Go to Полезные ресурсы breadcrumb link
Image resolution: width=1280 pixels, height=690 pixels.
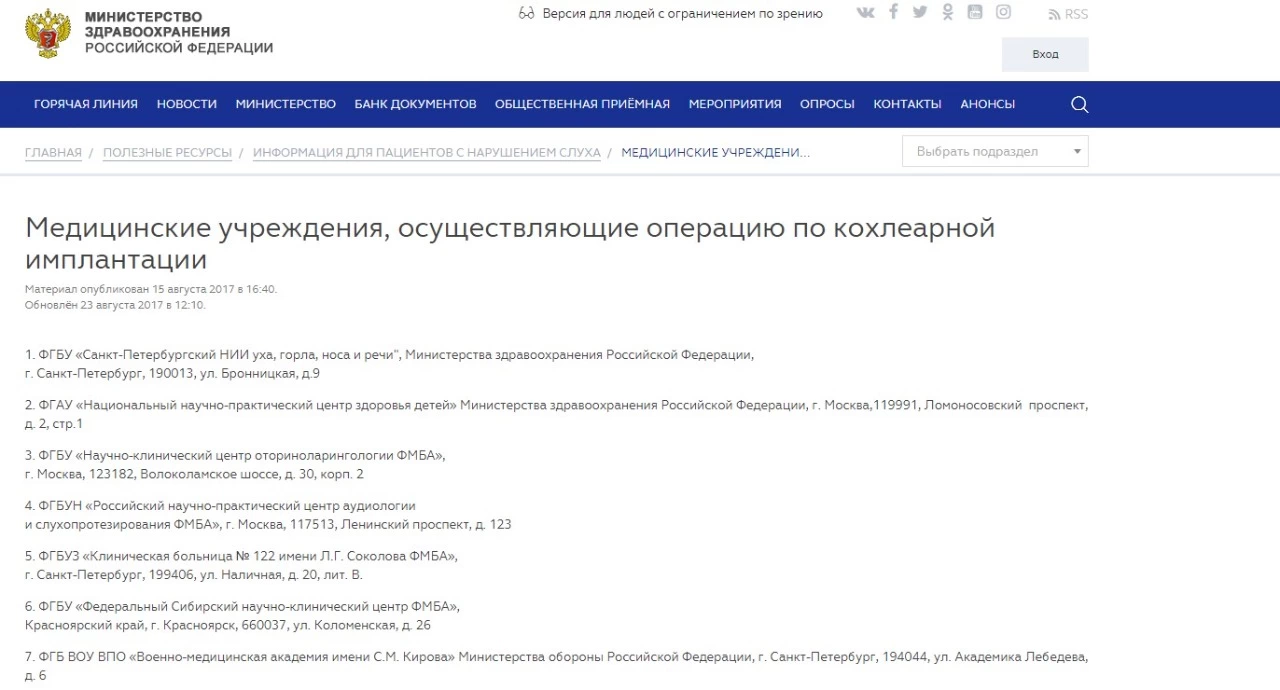[x=167, y=152]
